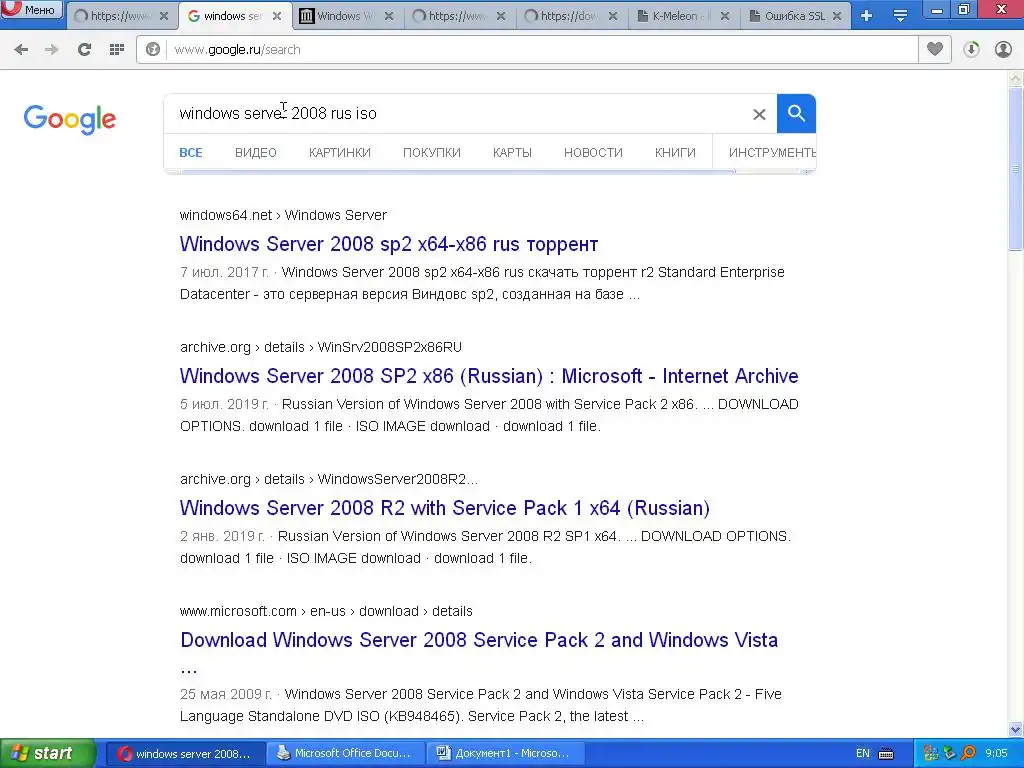Click page scrollbar up arrow
Viewport: 1024px width, 768px height.
pyautogui.click(x=1016, y=78)
